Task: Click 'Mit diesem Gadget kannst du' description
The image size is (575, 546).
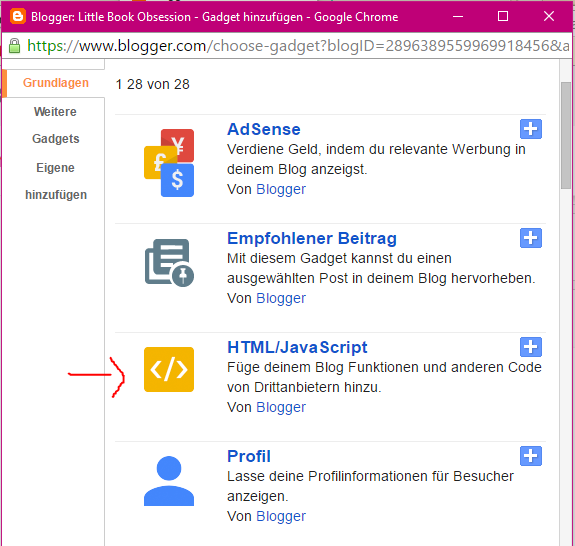Action: pyautogui.click(x=381, y=268)
